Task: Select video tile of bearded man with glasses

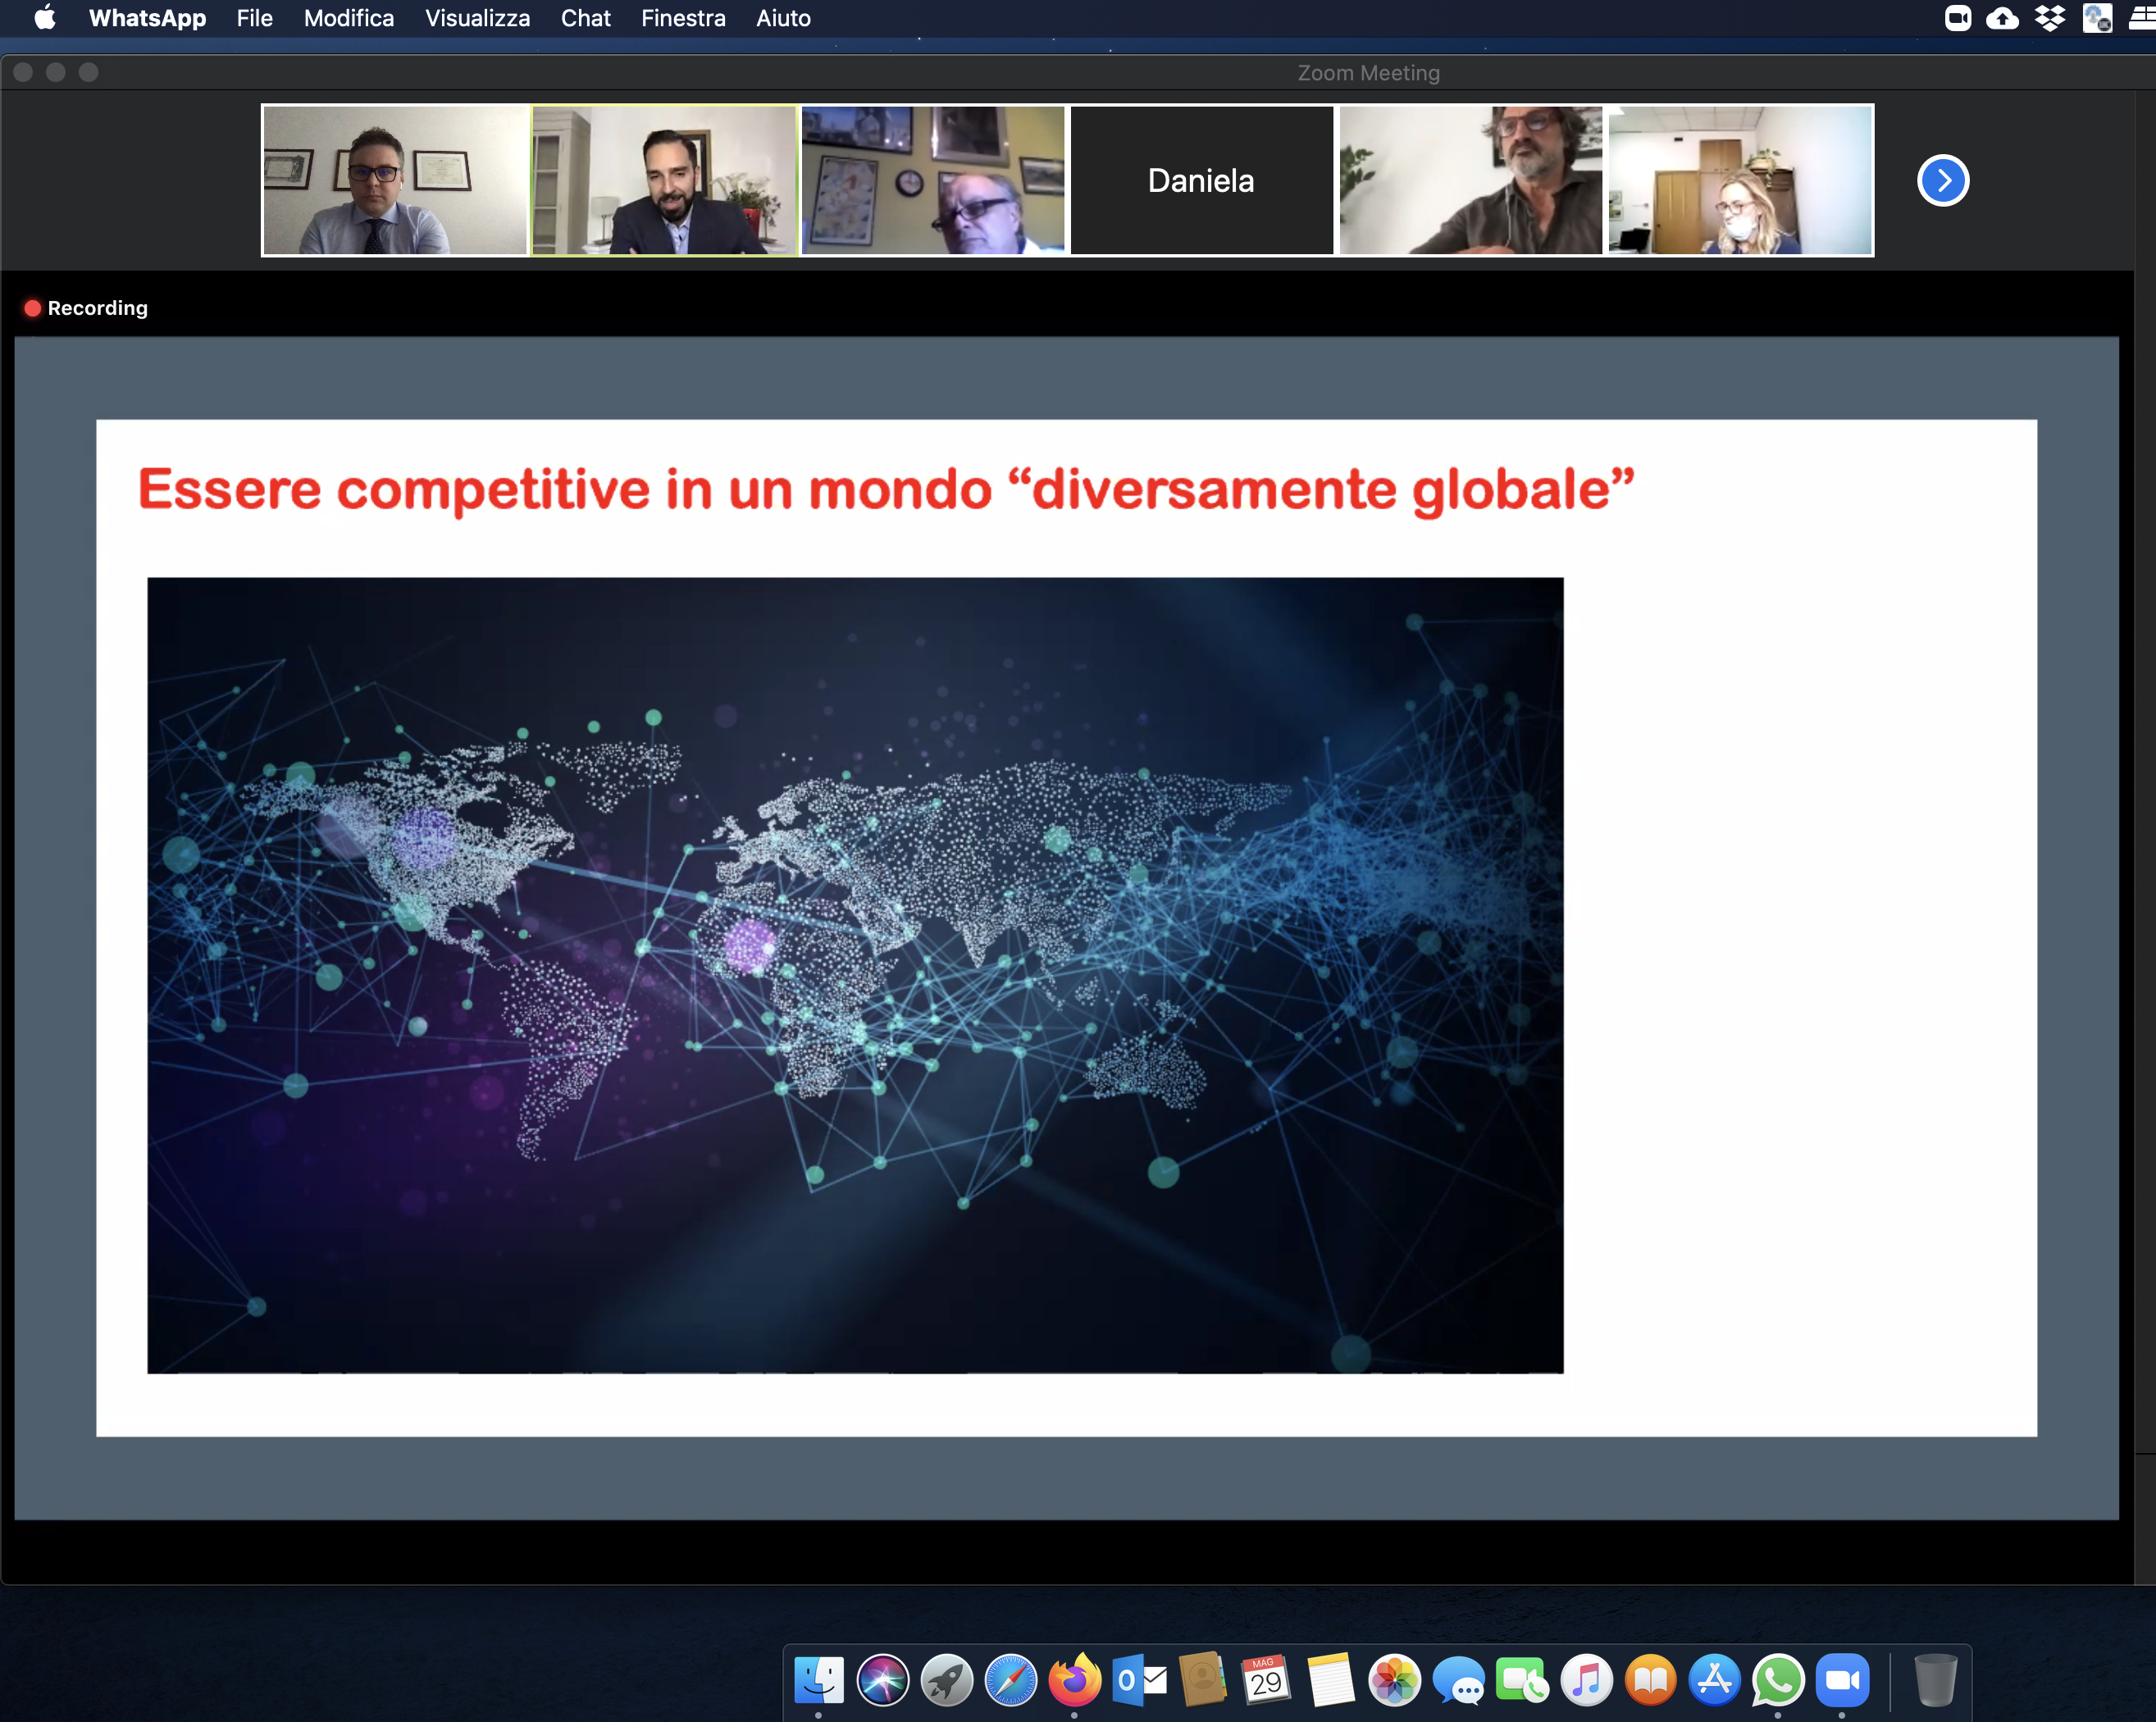Action: (1470, 181)
